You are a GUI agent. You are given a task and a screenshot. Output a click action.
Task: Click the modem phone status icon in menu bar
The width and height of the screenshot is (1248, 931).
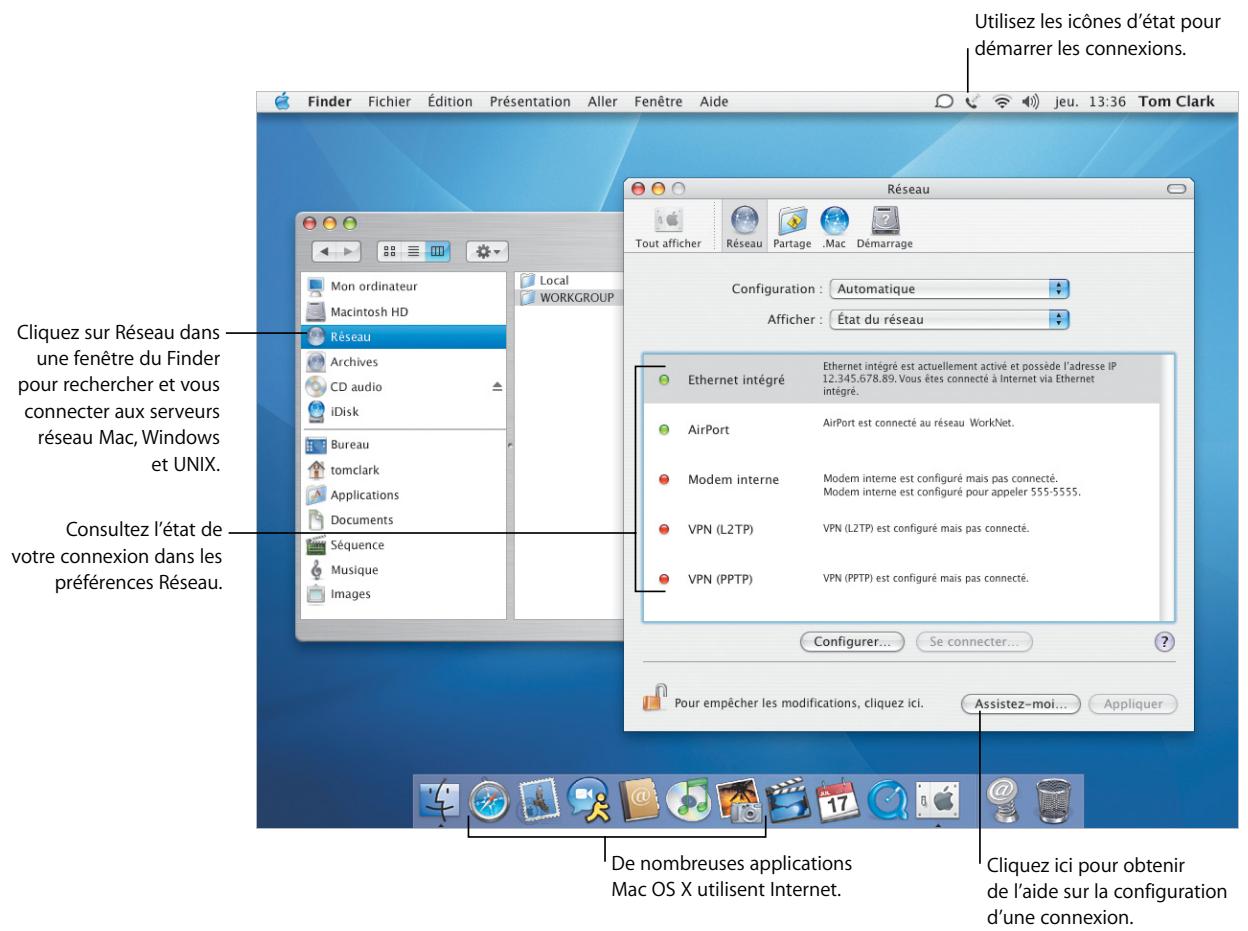pyautogui.click(x=973, y=101)
